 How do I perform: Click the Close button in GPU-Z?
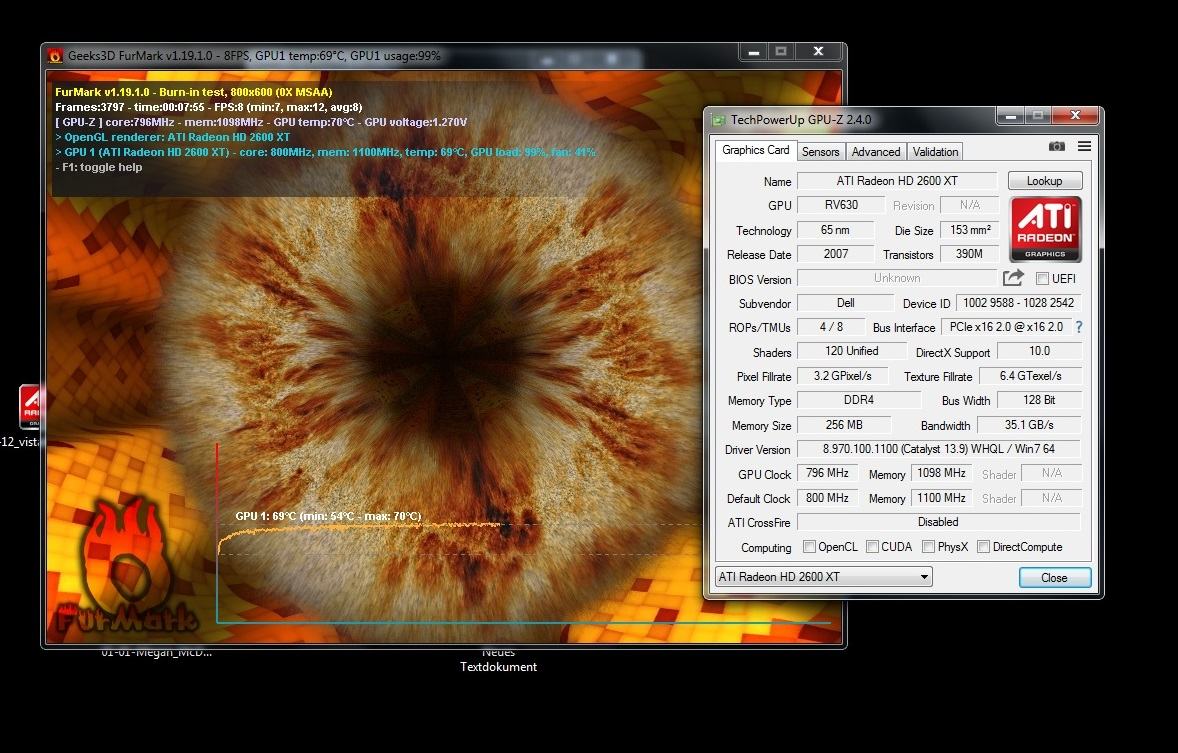[x=1054, y=577]
